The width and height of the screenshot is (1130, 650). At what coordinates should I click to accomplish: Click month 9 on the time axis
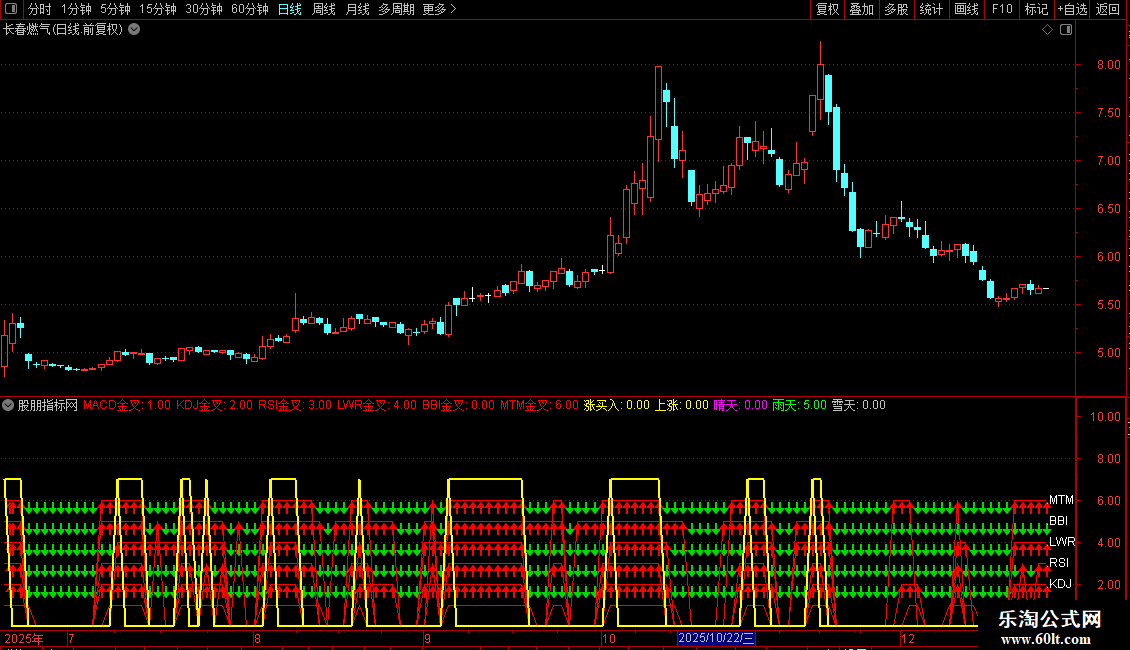[x=427, y=638]
